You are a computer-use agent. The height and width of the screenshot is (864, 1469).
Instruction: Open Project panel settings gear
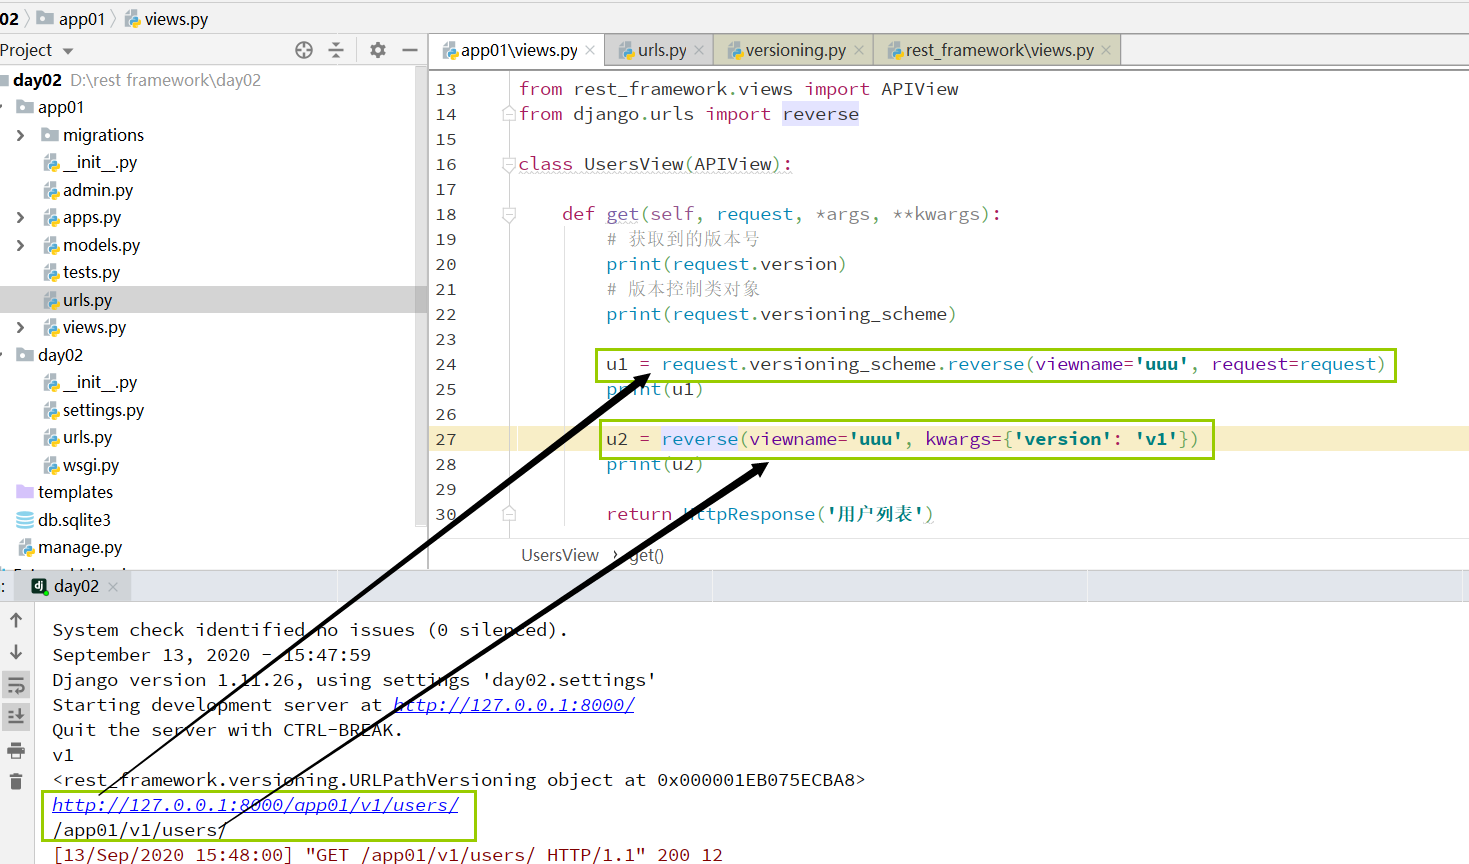pyautogui.click(x=378, y=50)
